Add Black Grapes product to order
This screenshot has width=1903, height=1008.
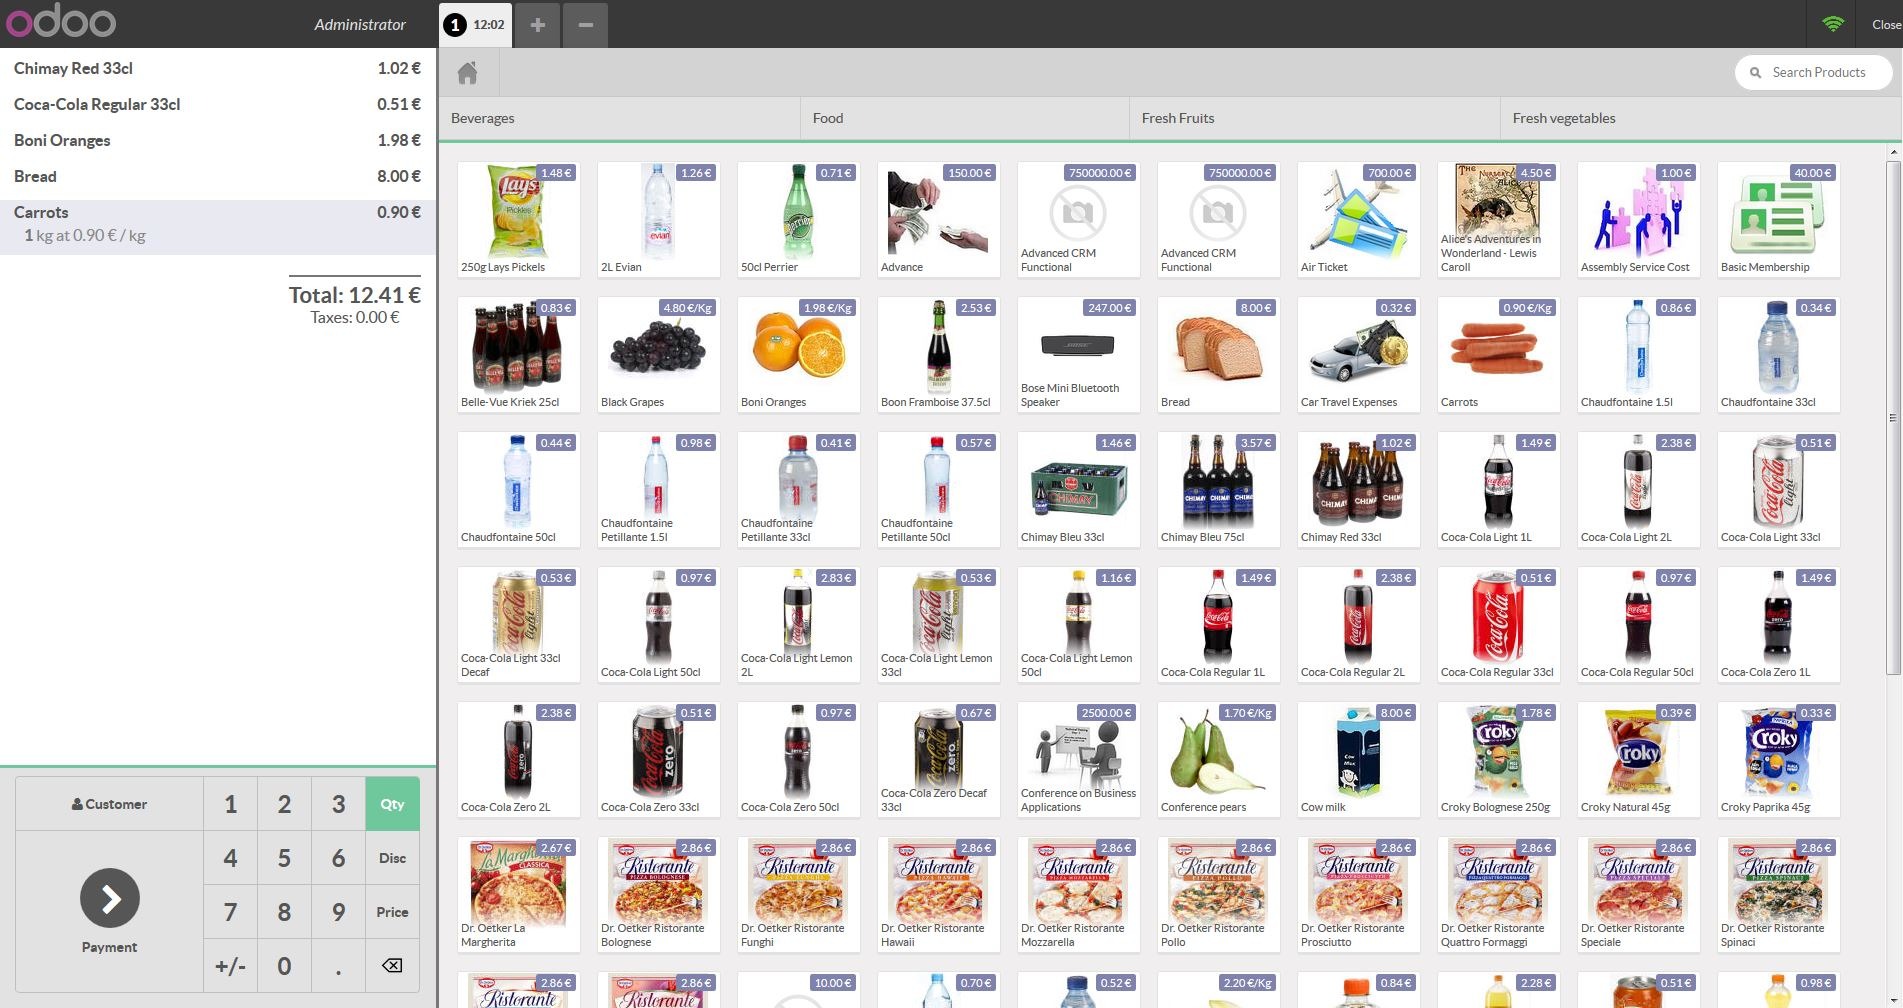pos(658,354)
